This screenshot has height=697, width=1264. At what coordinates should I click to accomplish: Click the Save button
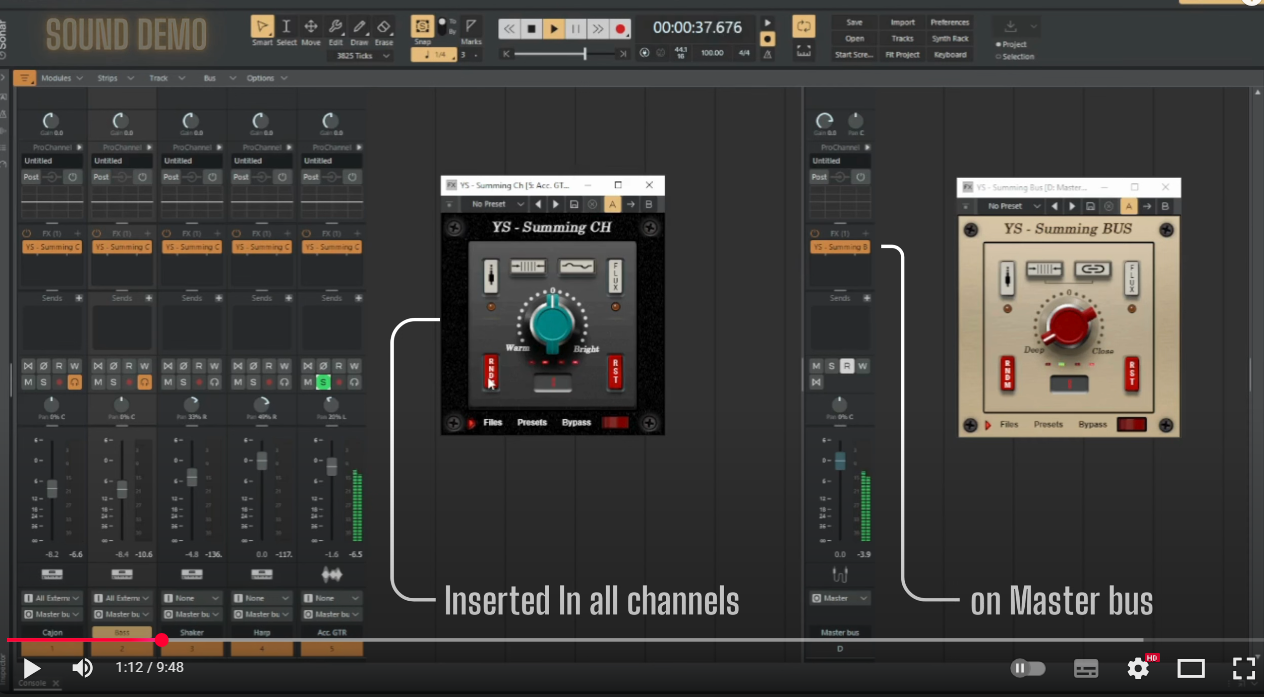click(854, 22)
